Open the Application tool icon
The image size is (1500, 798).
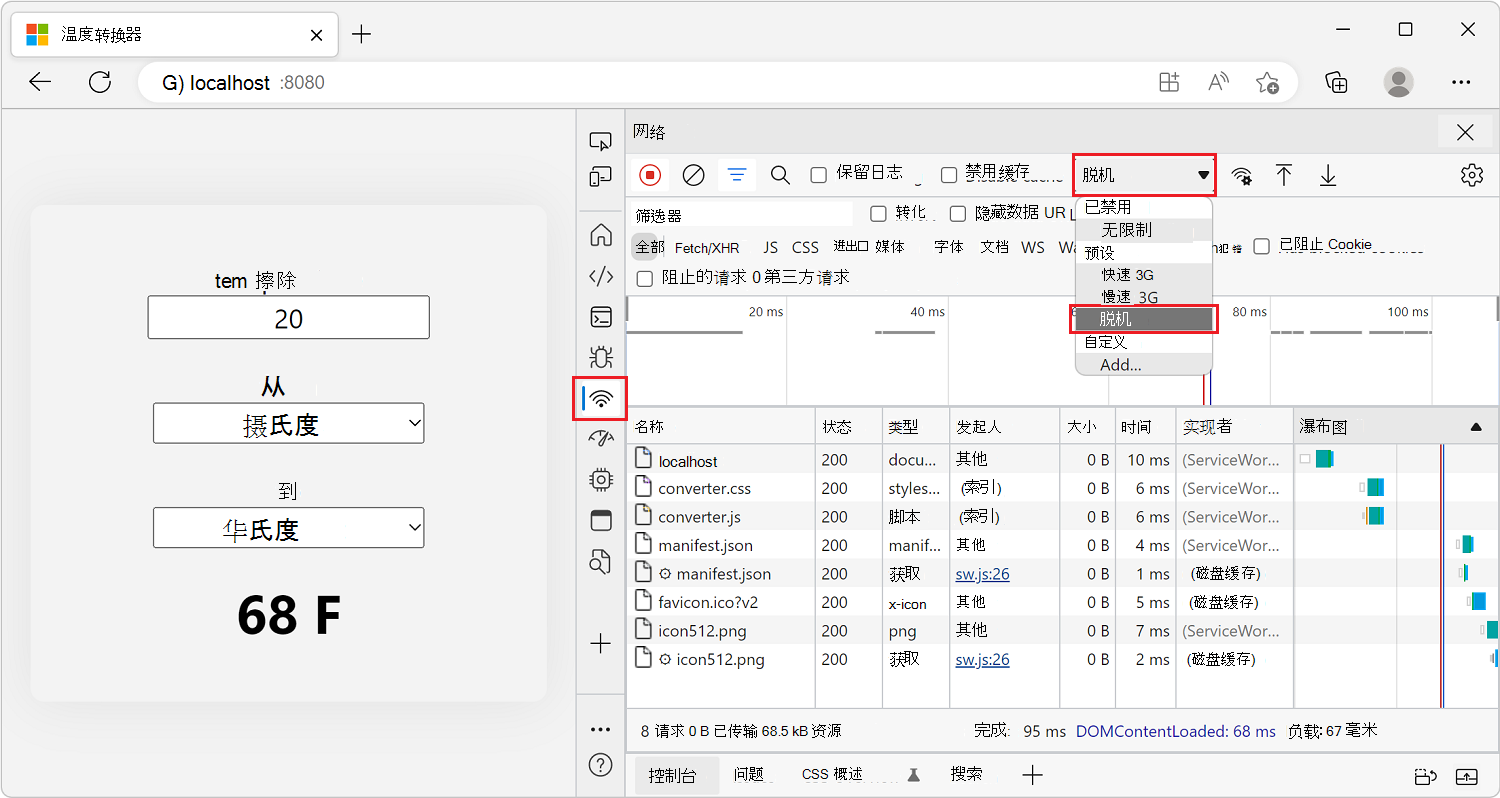(x=600, y=520)
